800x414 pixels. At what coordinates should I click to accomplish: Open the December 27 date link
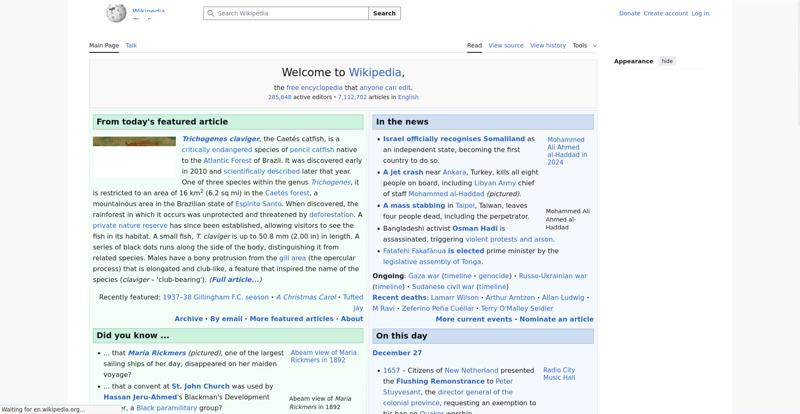pos(397,353)
